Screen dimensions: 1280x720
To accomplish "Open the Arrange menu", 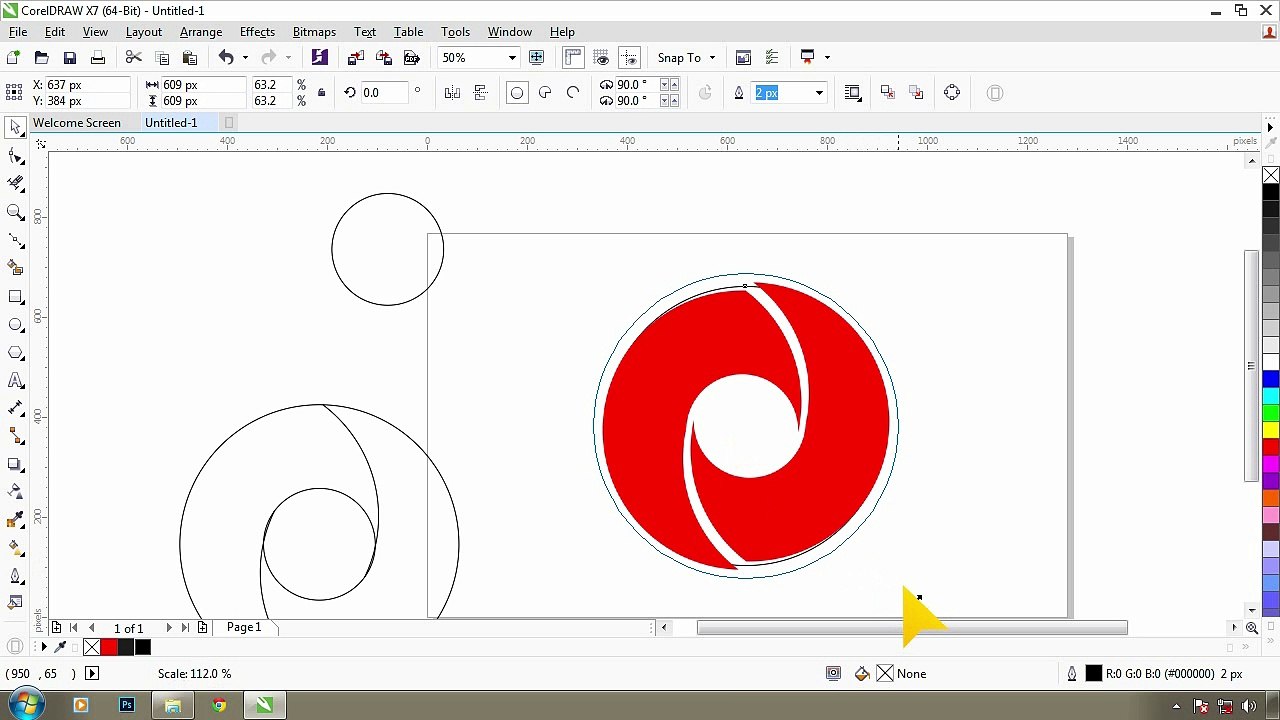I will 201,32.
